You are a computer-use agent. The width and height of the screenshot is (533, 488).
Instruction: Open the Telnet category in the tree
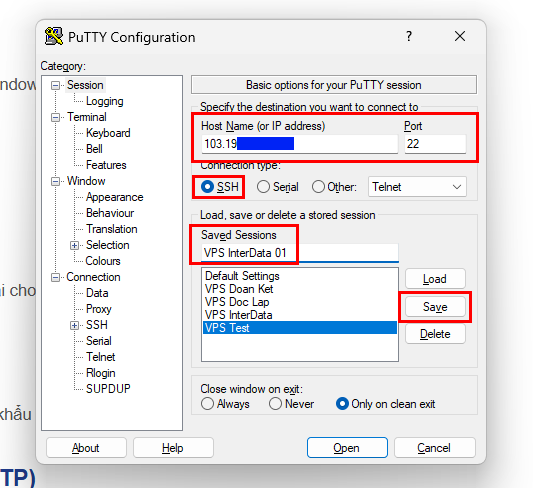[x=101, y=357]
